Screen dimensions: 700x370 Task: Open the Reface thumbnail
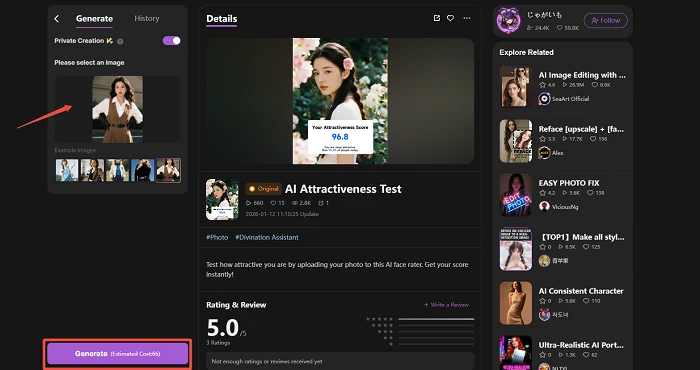tap(516, 141)
